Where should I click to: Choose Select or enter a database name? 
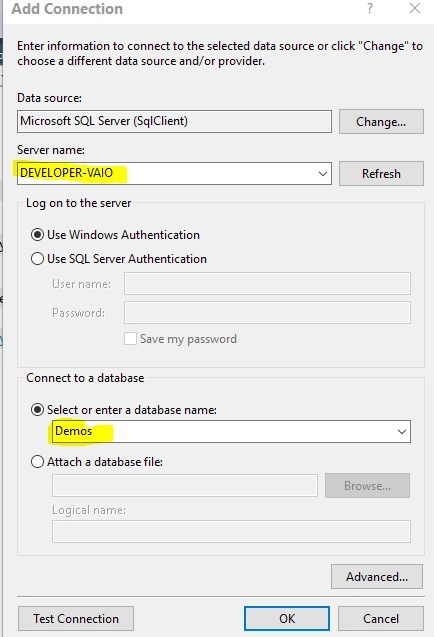pos(37,410)
